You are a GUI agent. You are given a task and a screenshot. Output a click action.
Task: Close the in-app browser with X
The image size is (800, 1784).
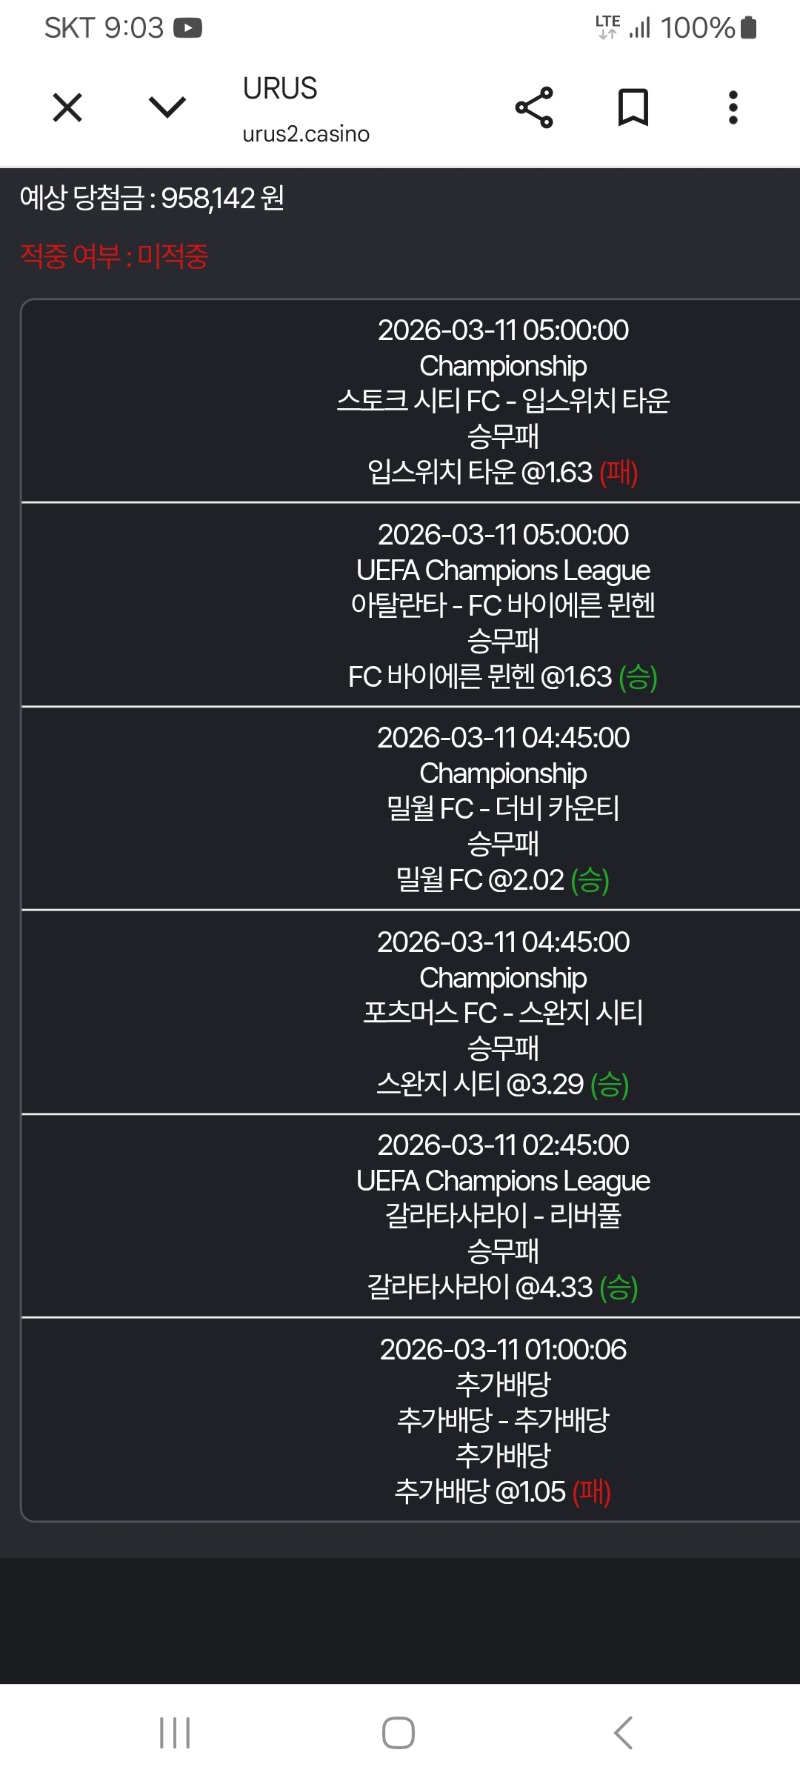67,107
